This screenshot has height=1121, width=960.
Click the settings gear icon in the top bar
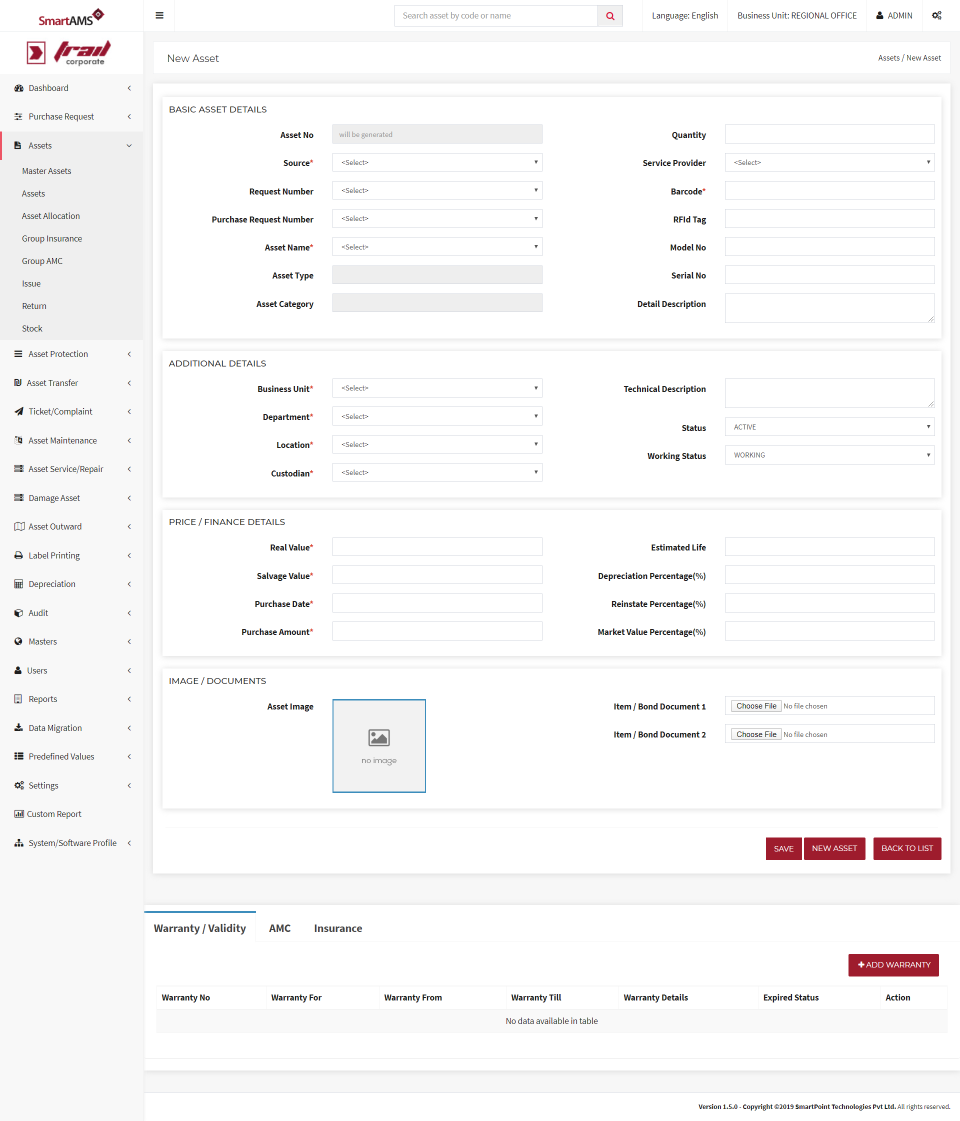(936, 15)
